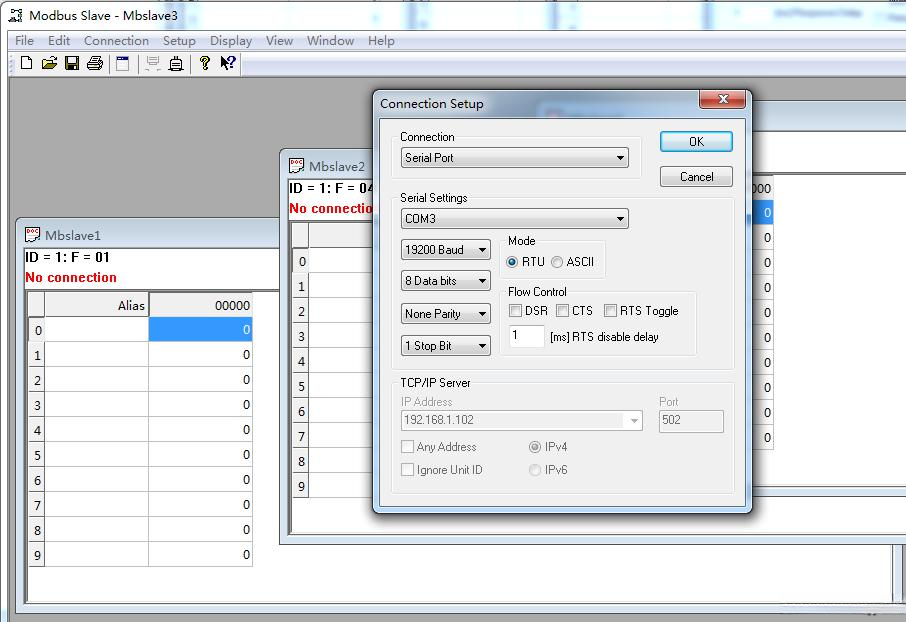Viewport: 906px width, 622px height.
Task: Click the New document toolbar icon
Action: (x=26, y=63)
